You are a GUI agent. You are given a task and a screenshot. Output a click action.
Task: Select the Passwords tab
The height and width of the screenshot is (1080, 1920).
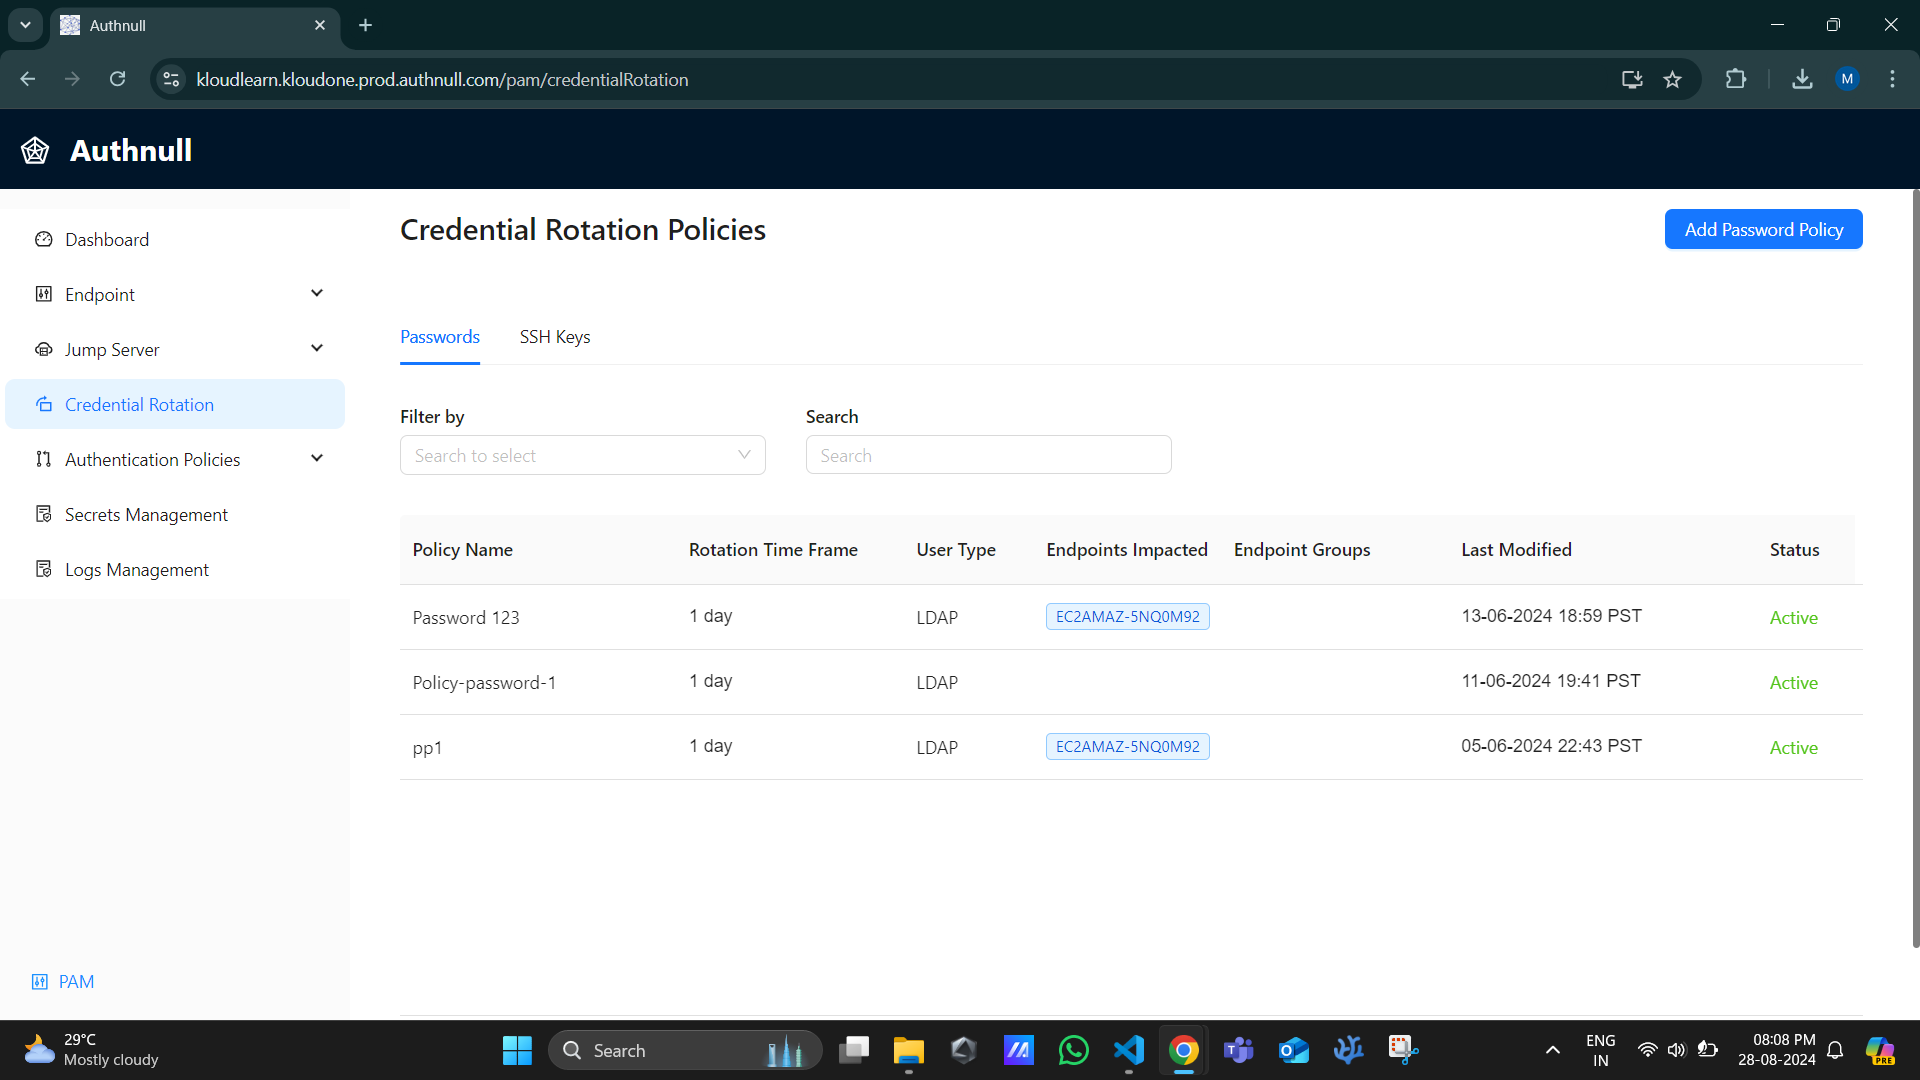pos(439,336)
